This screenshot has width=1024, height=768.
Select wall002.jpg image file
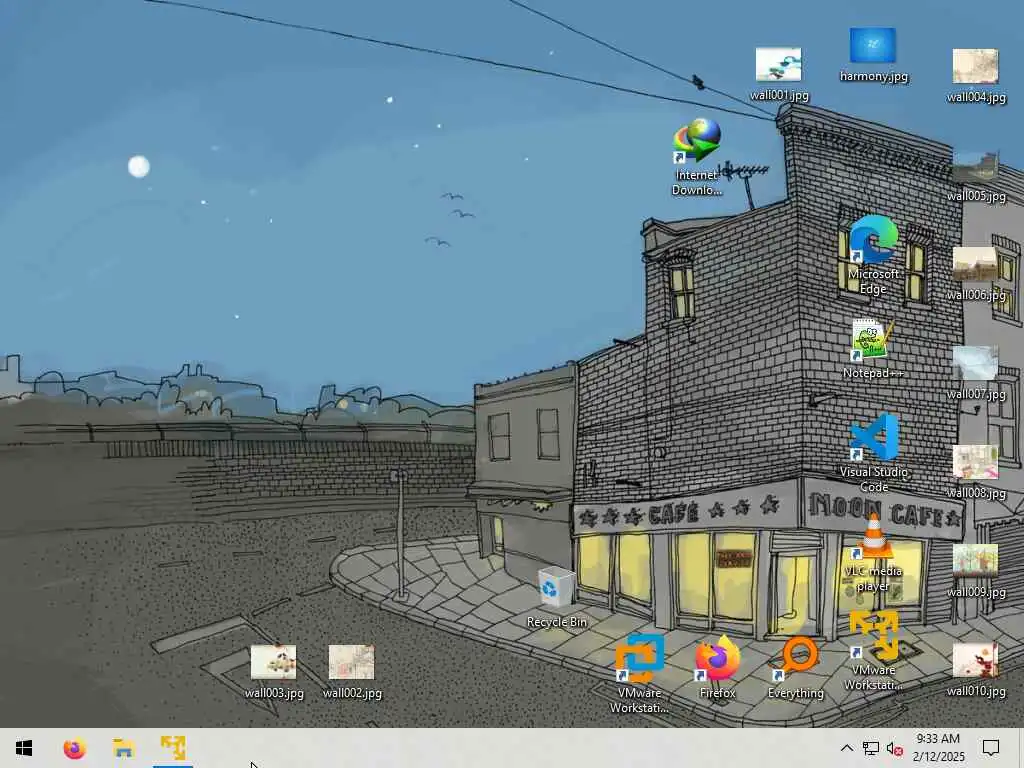coord(352,672)
